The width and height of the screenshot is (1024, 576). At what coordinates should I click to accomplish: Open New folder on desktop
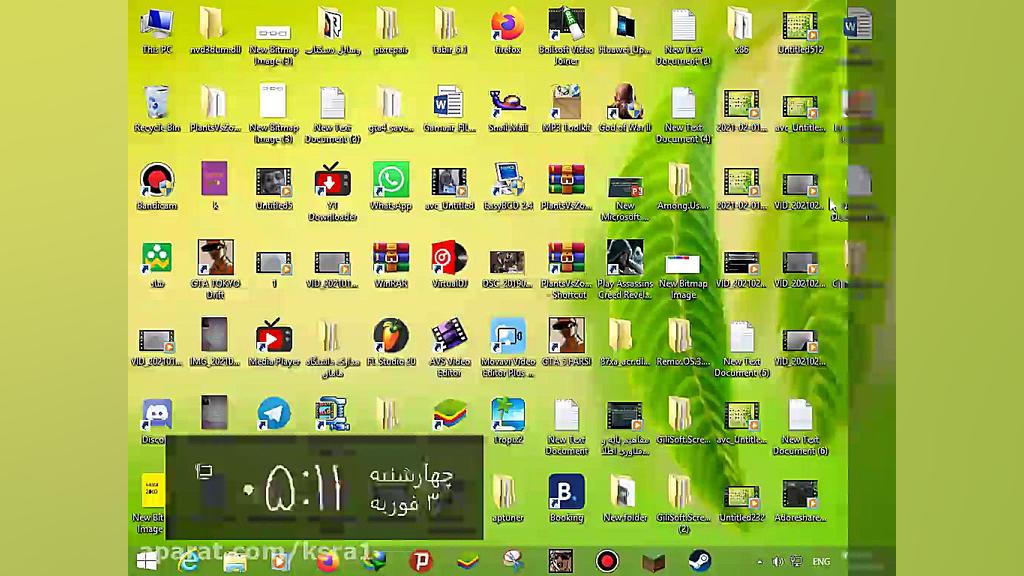[x=625, y=498]
